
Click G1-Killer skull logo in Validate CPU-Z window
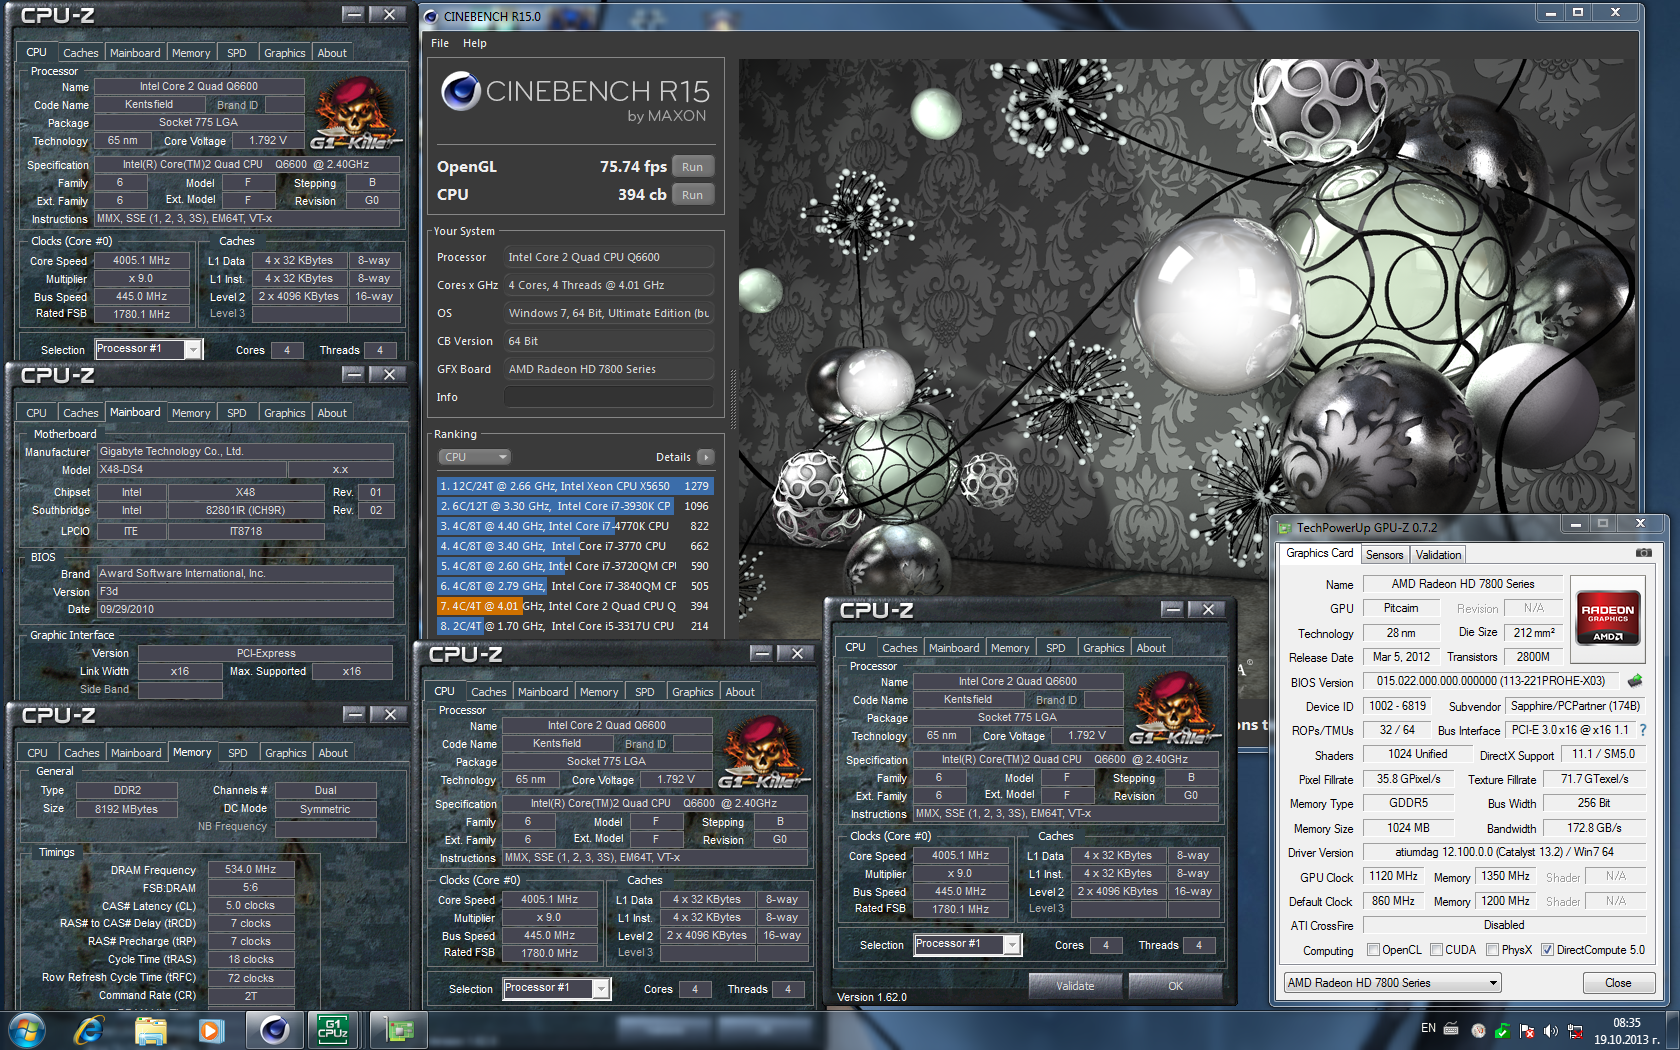1174,710
